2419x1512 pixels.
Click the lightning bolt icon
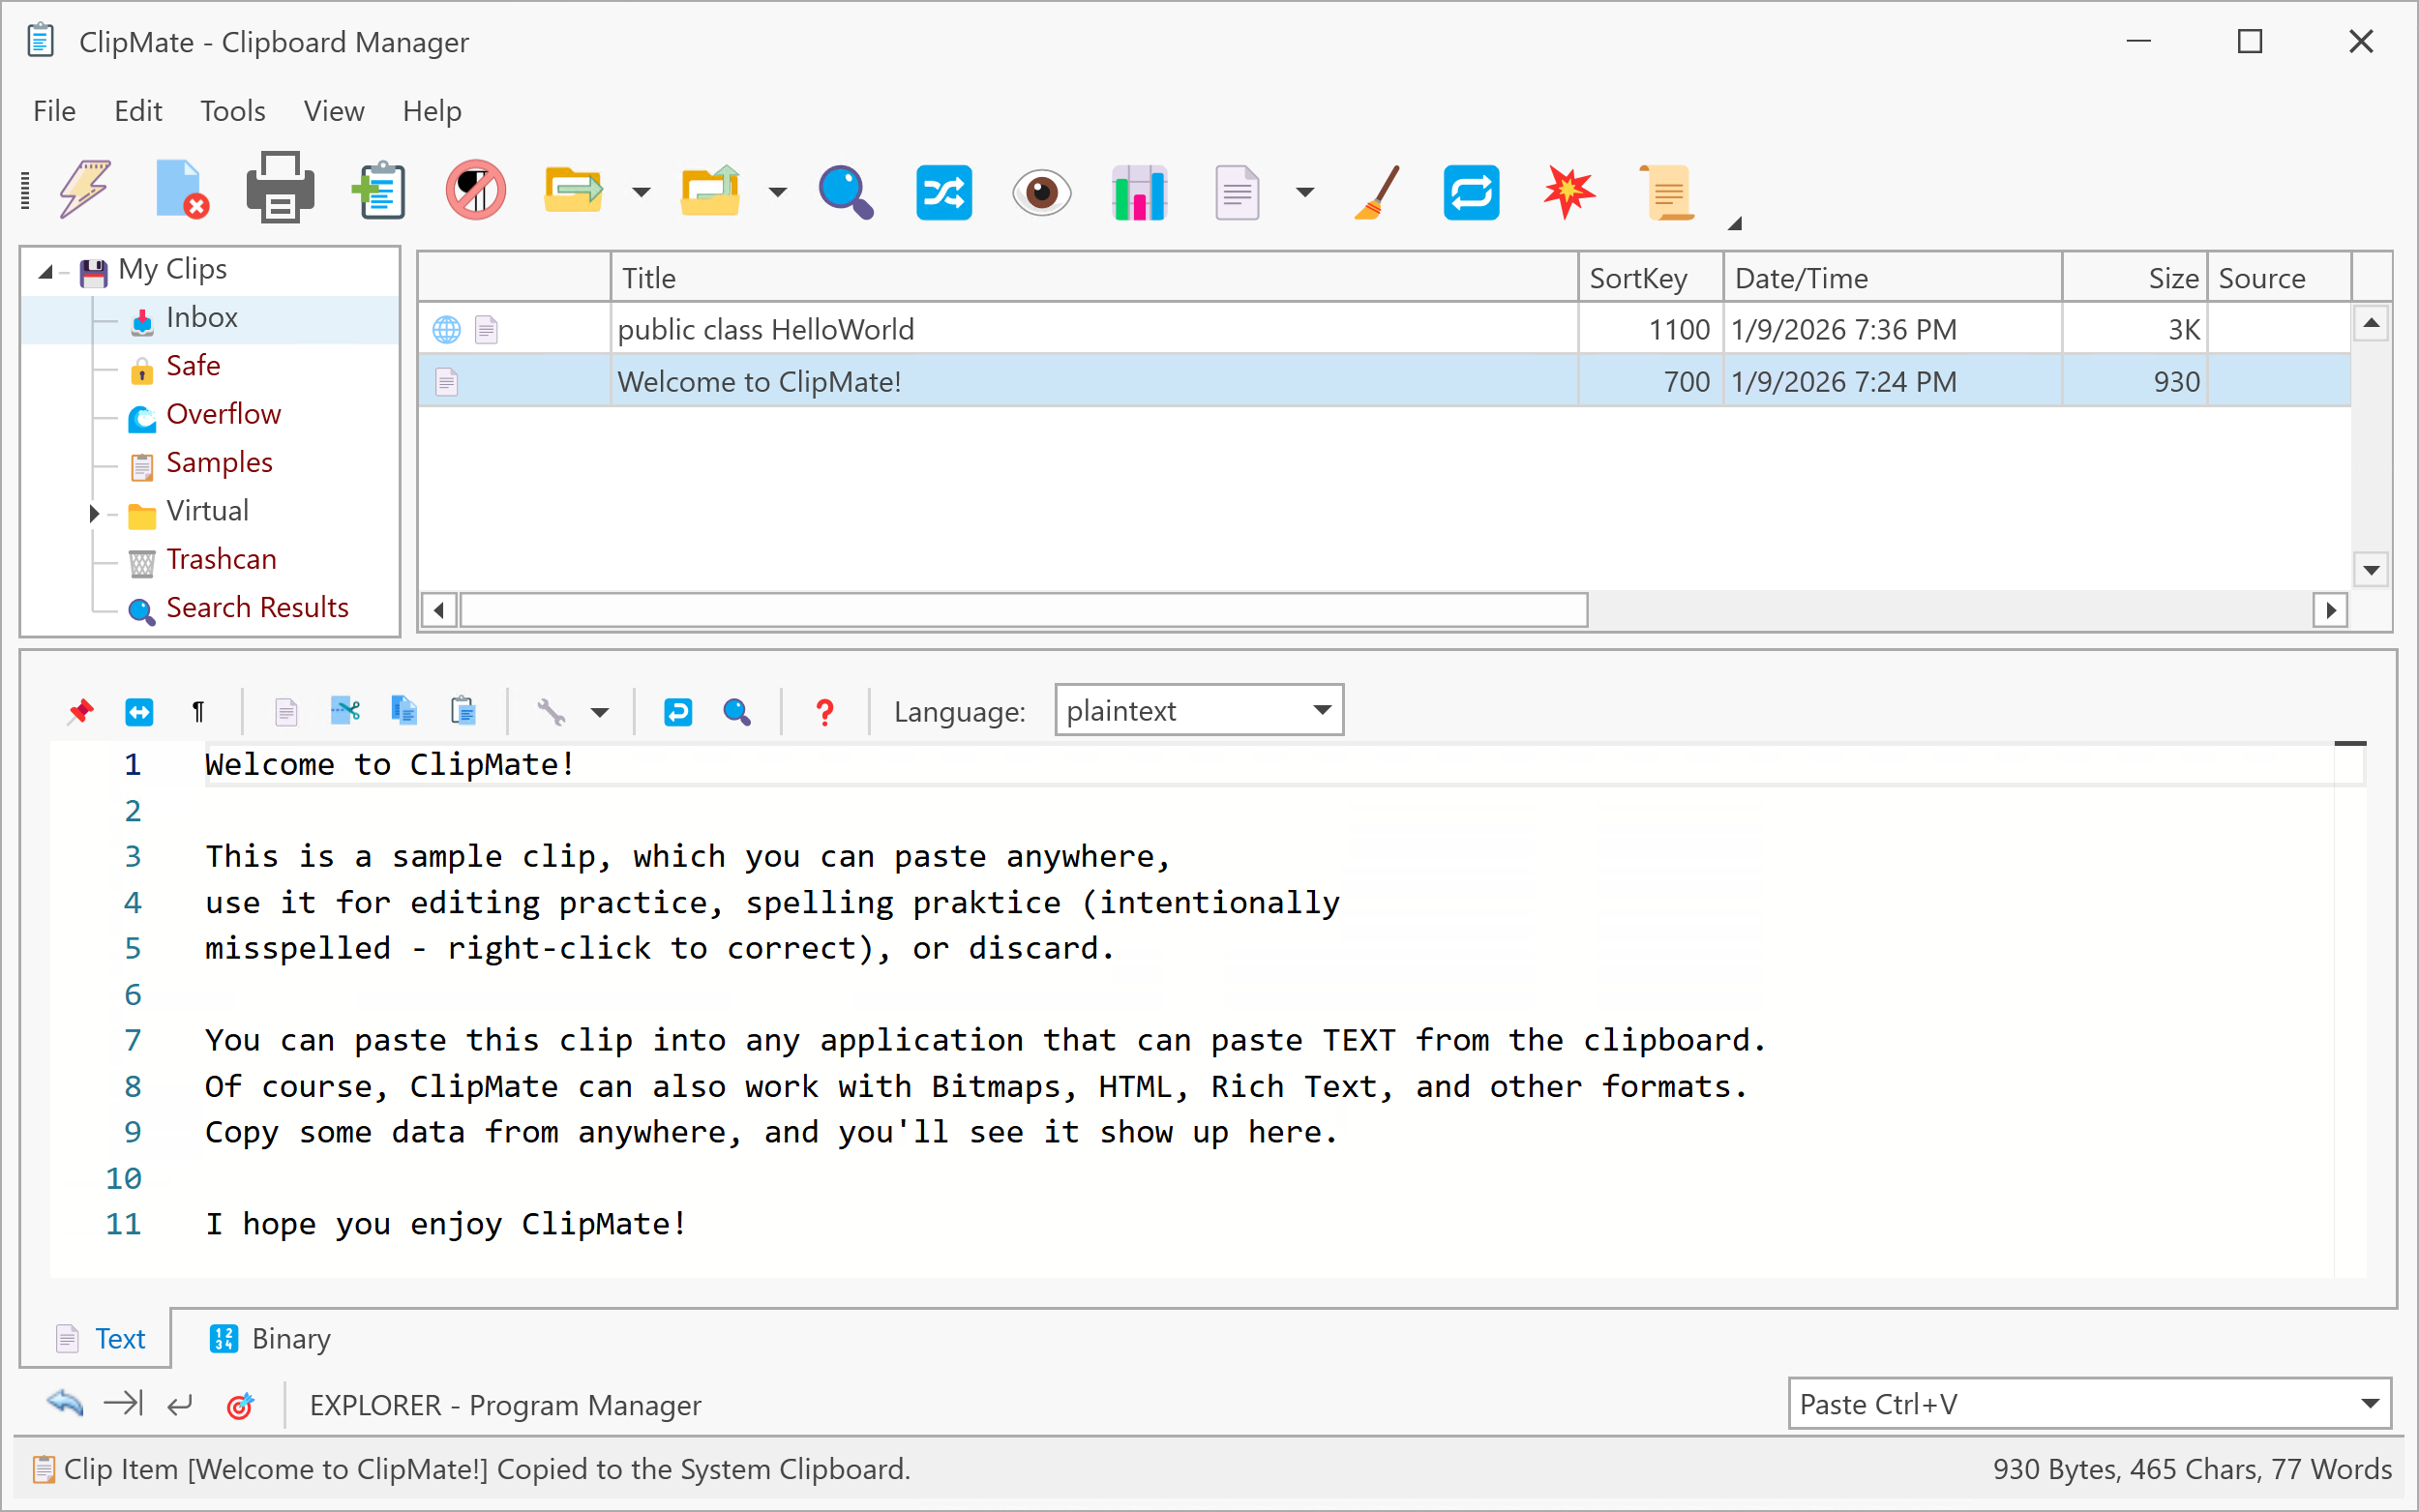coord(84,188)
